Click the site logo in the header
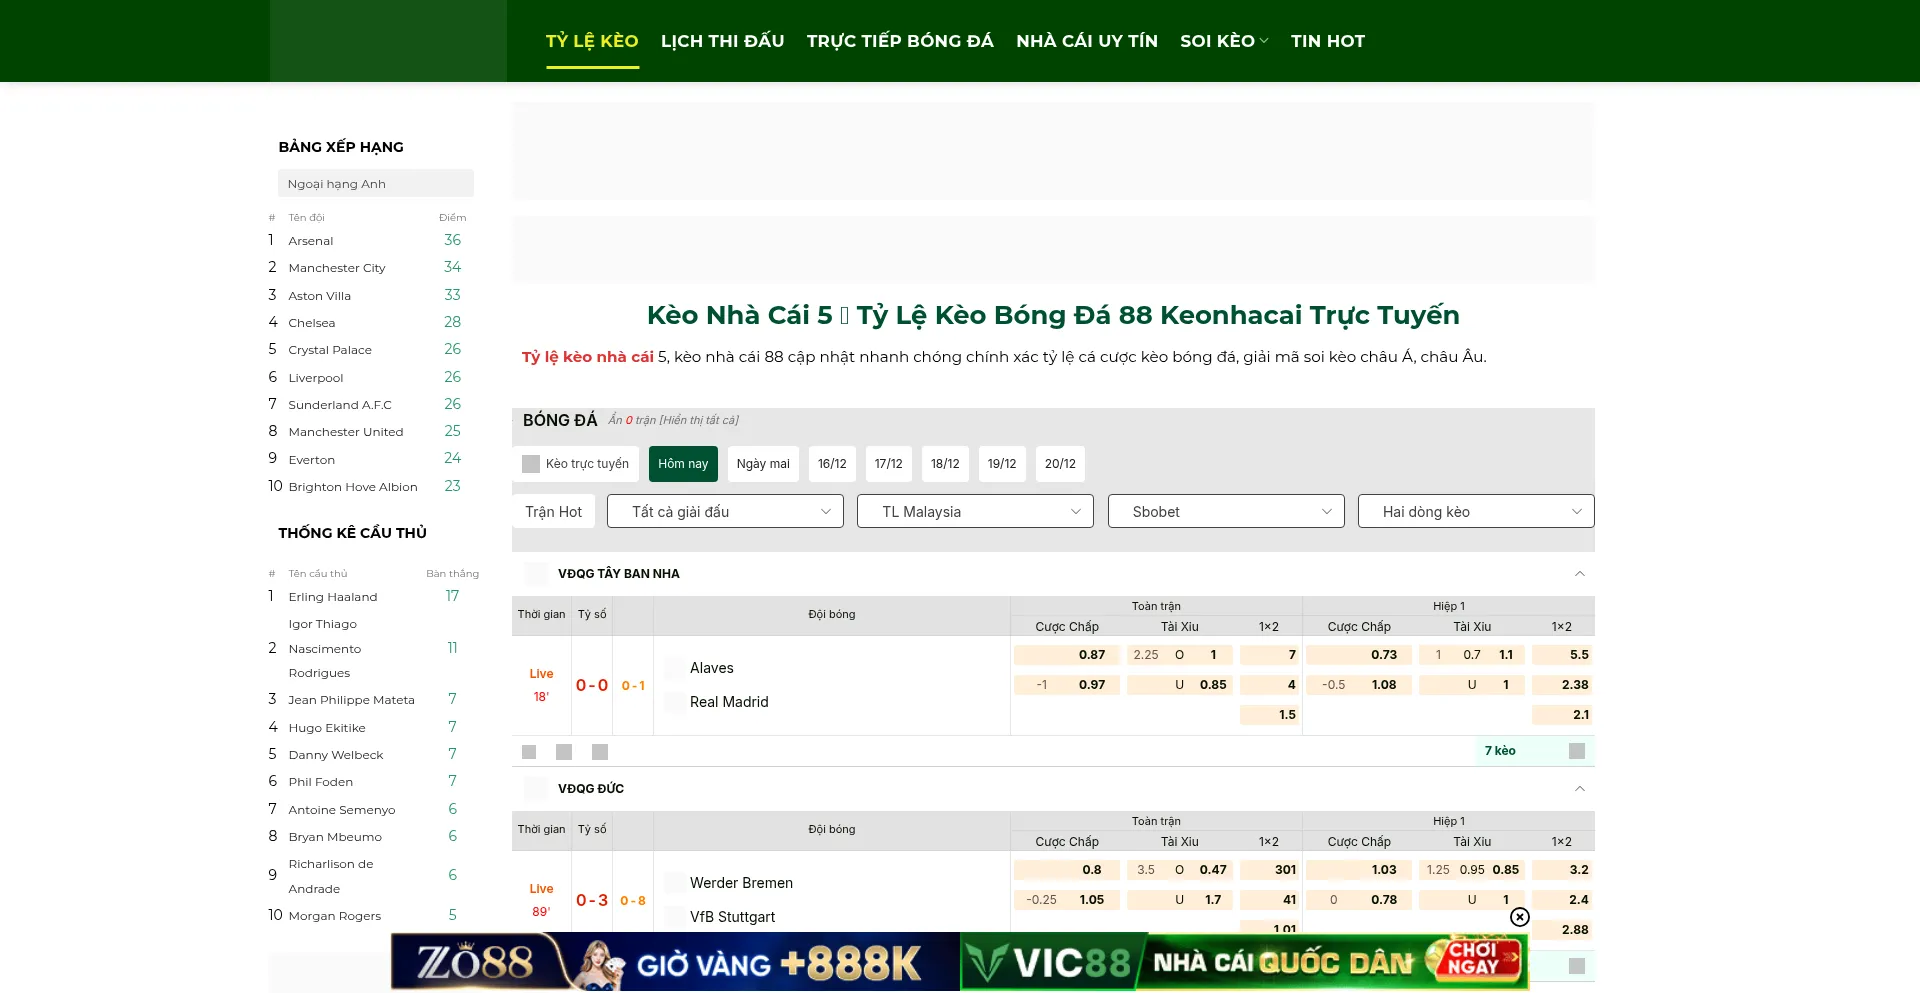 pos(388,40)
